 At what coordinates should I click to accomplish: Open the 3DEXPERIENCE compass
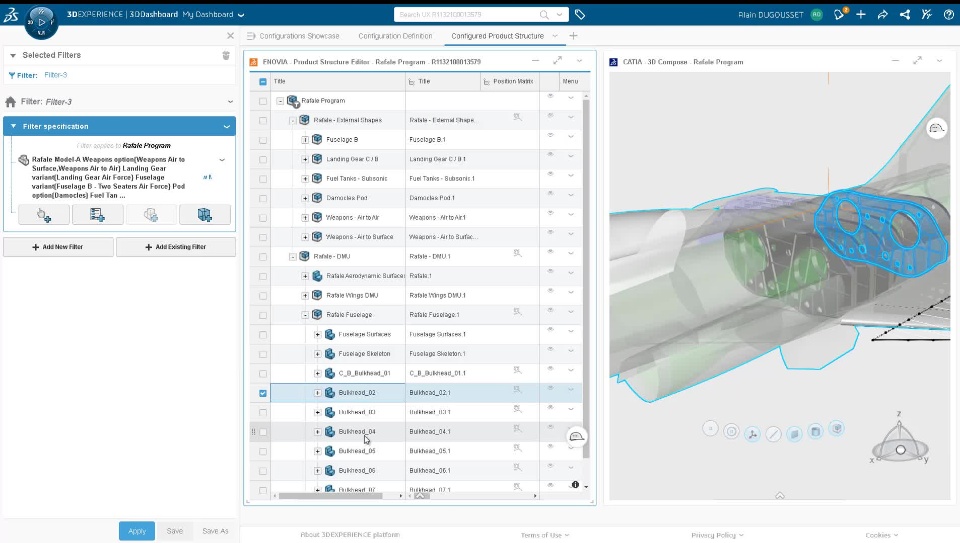(42, 21)
